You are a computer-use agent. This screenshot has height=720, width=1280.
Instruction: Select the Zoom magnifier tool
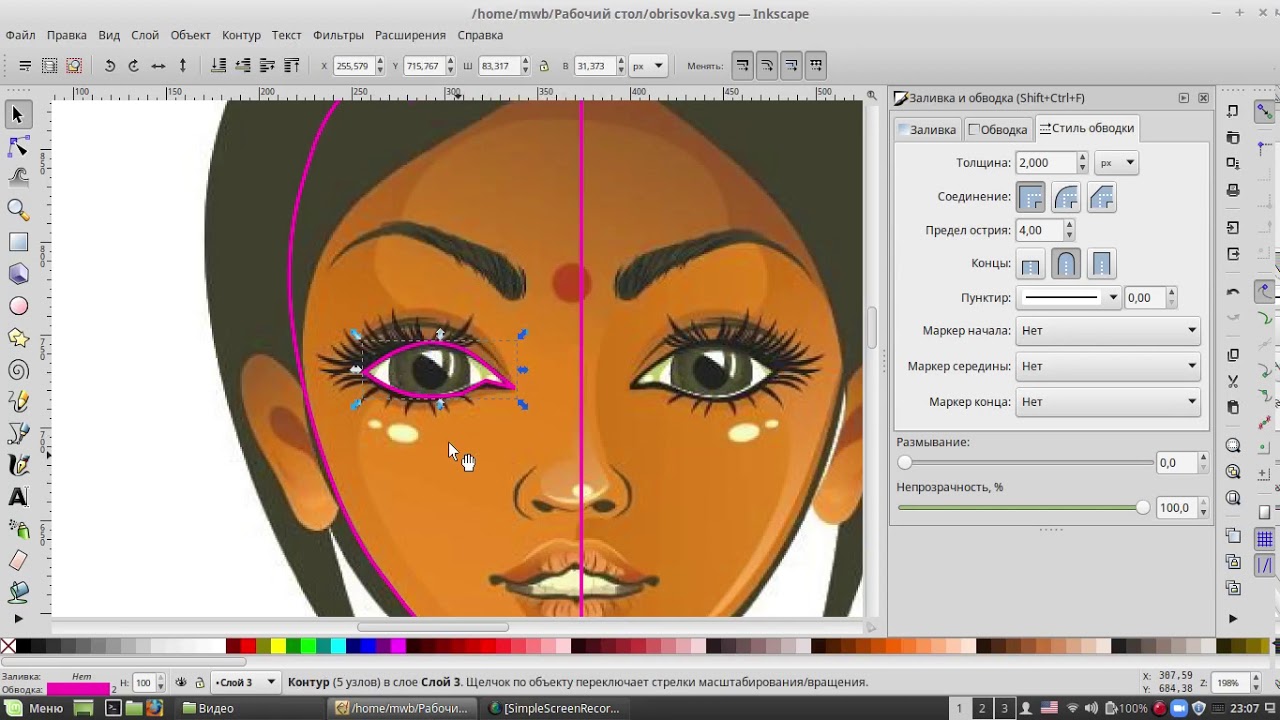click(x=17, y=210)
